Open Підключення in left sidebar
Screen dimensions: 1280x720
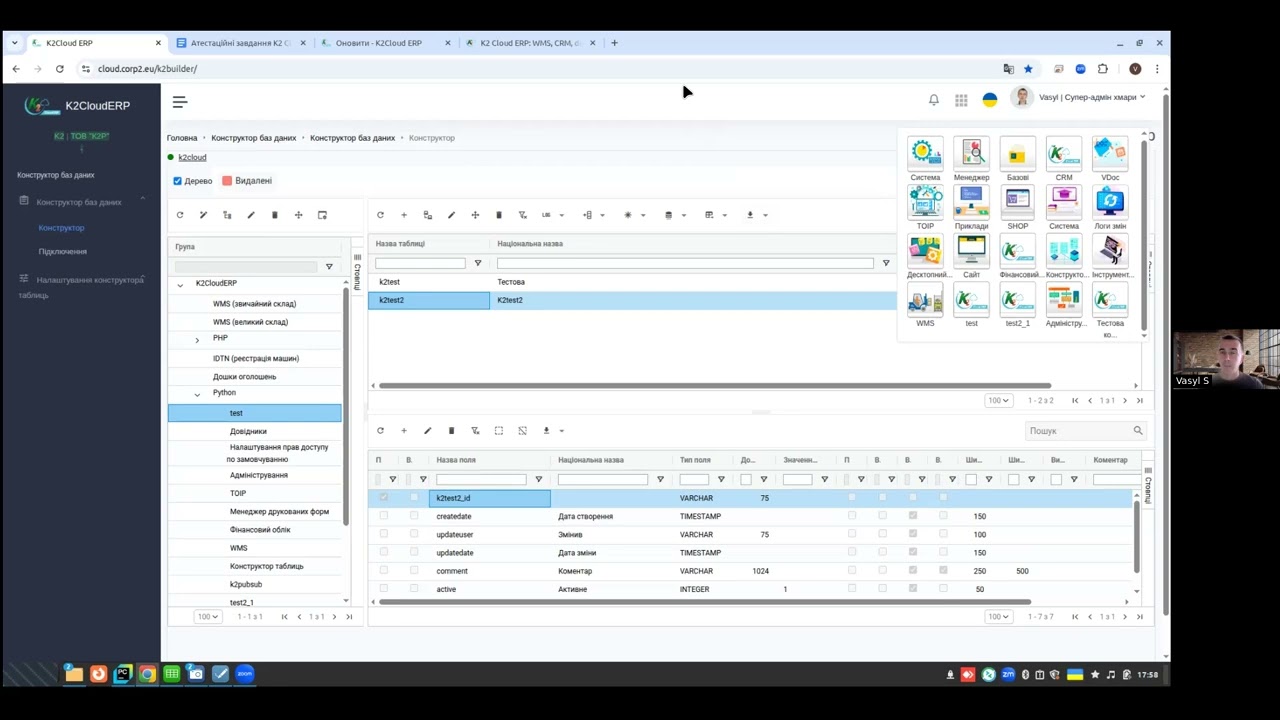point(62,251)
